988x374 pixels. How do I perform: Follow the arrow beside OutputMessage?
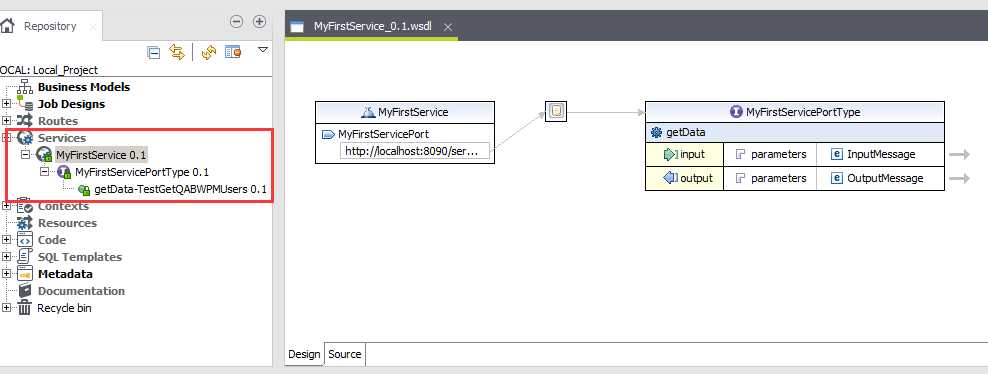[x=960, y=178]
